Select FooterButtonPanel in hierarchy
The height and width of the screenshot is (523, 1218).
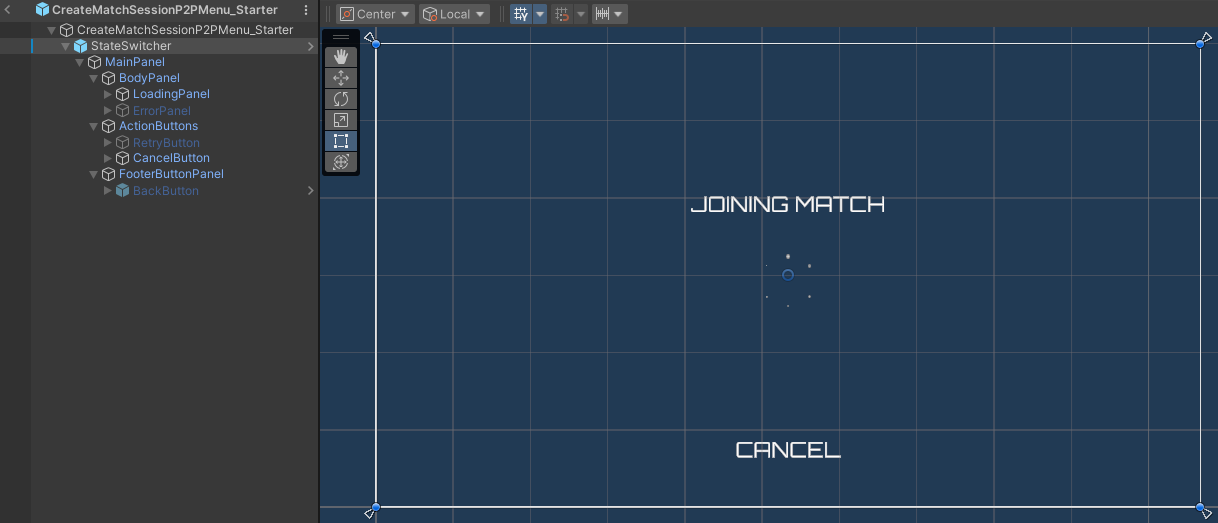171,174
